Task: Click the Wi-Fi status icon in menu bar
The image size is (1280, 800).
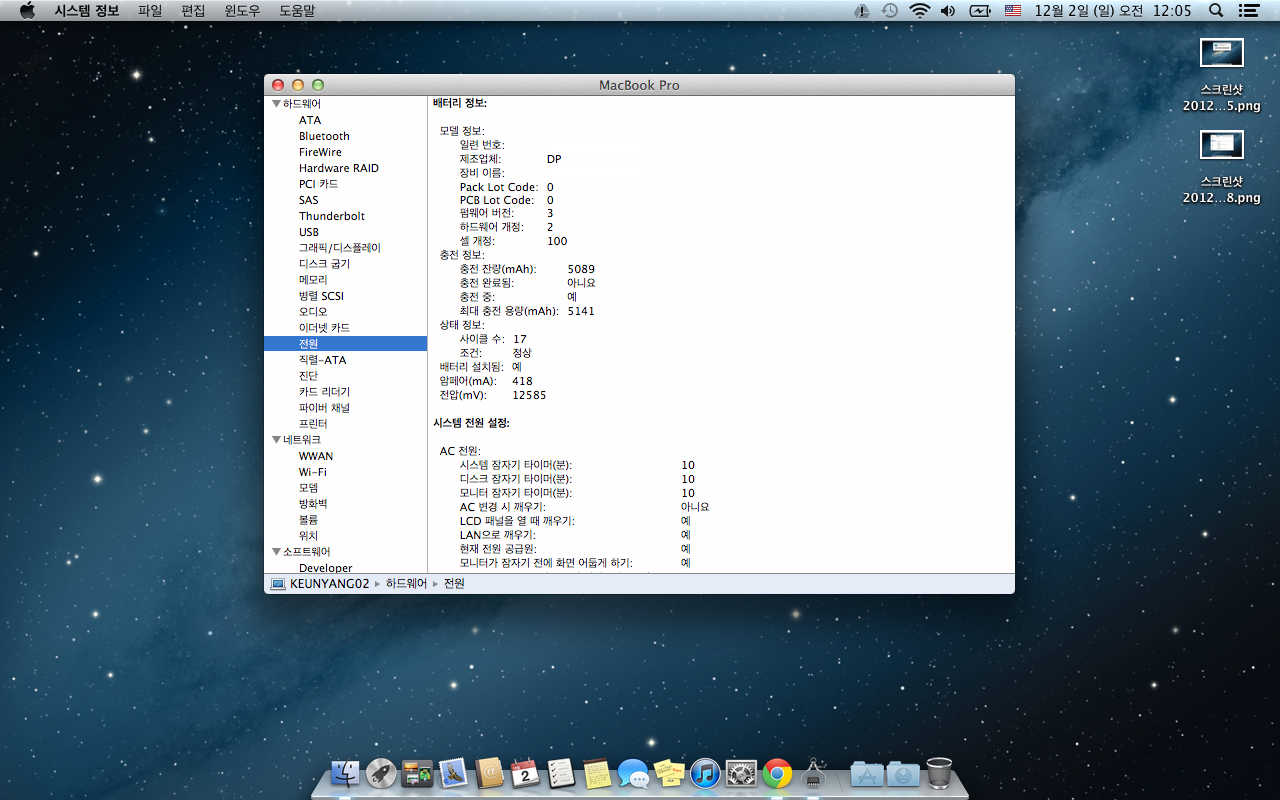Action: point(919,11)
